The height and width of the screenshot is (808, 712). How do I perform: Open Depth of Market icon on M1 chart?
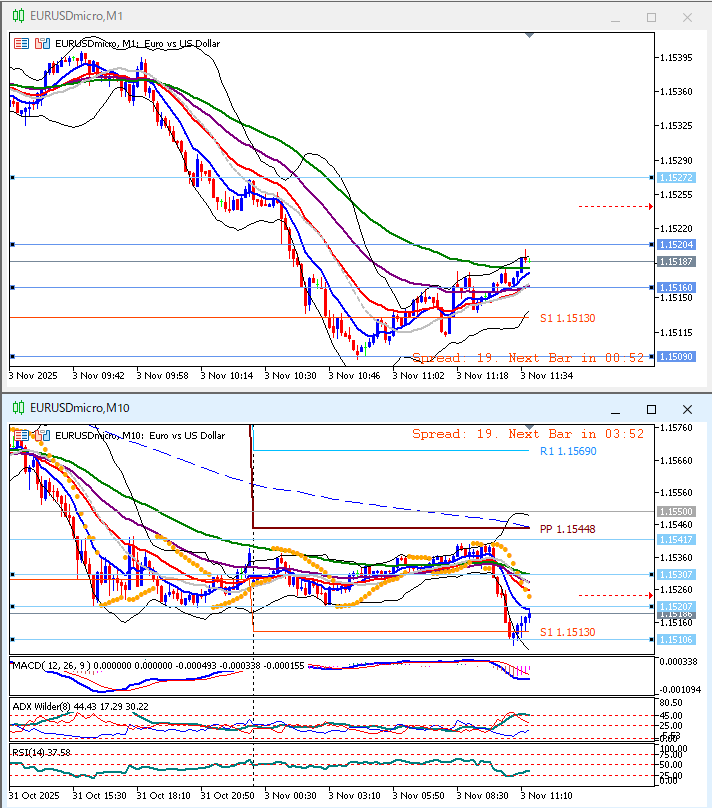point(42,43)
